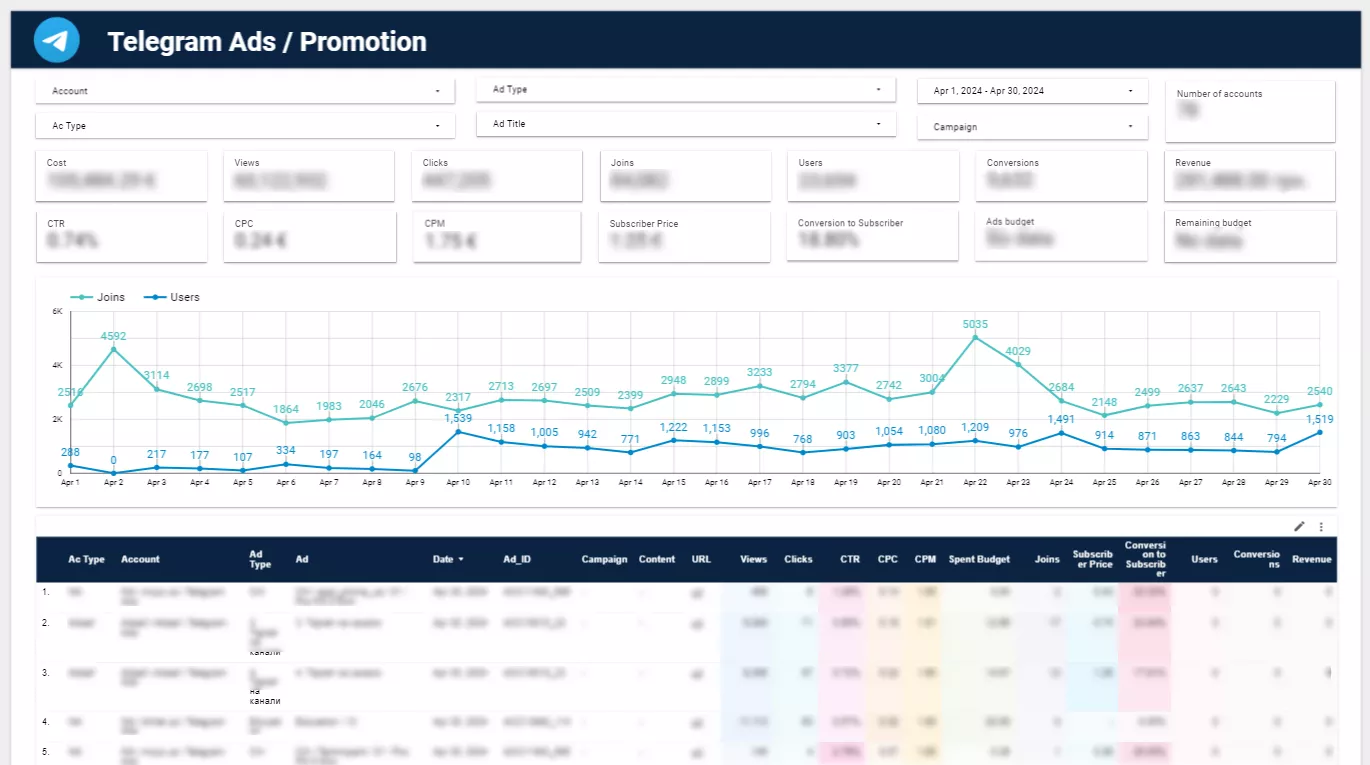Click the CTR scorecard
Image resolution: width=1370 pixels, height=765 pixels.
click(122, 236)
